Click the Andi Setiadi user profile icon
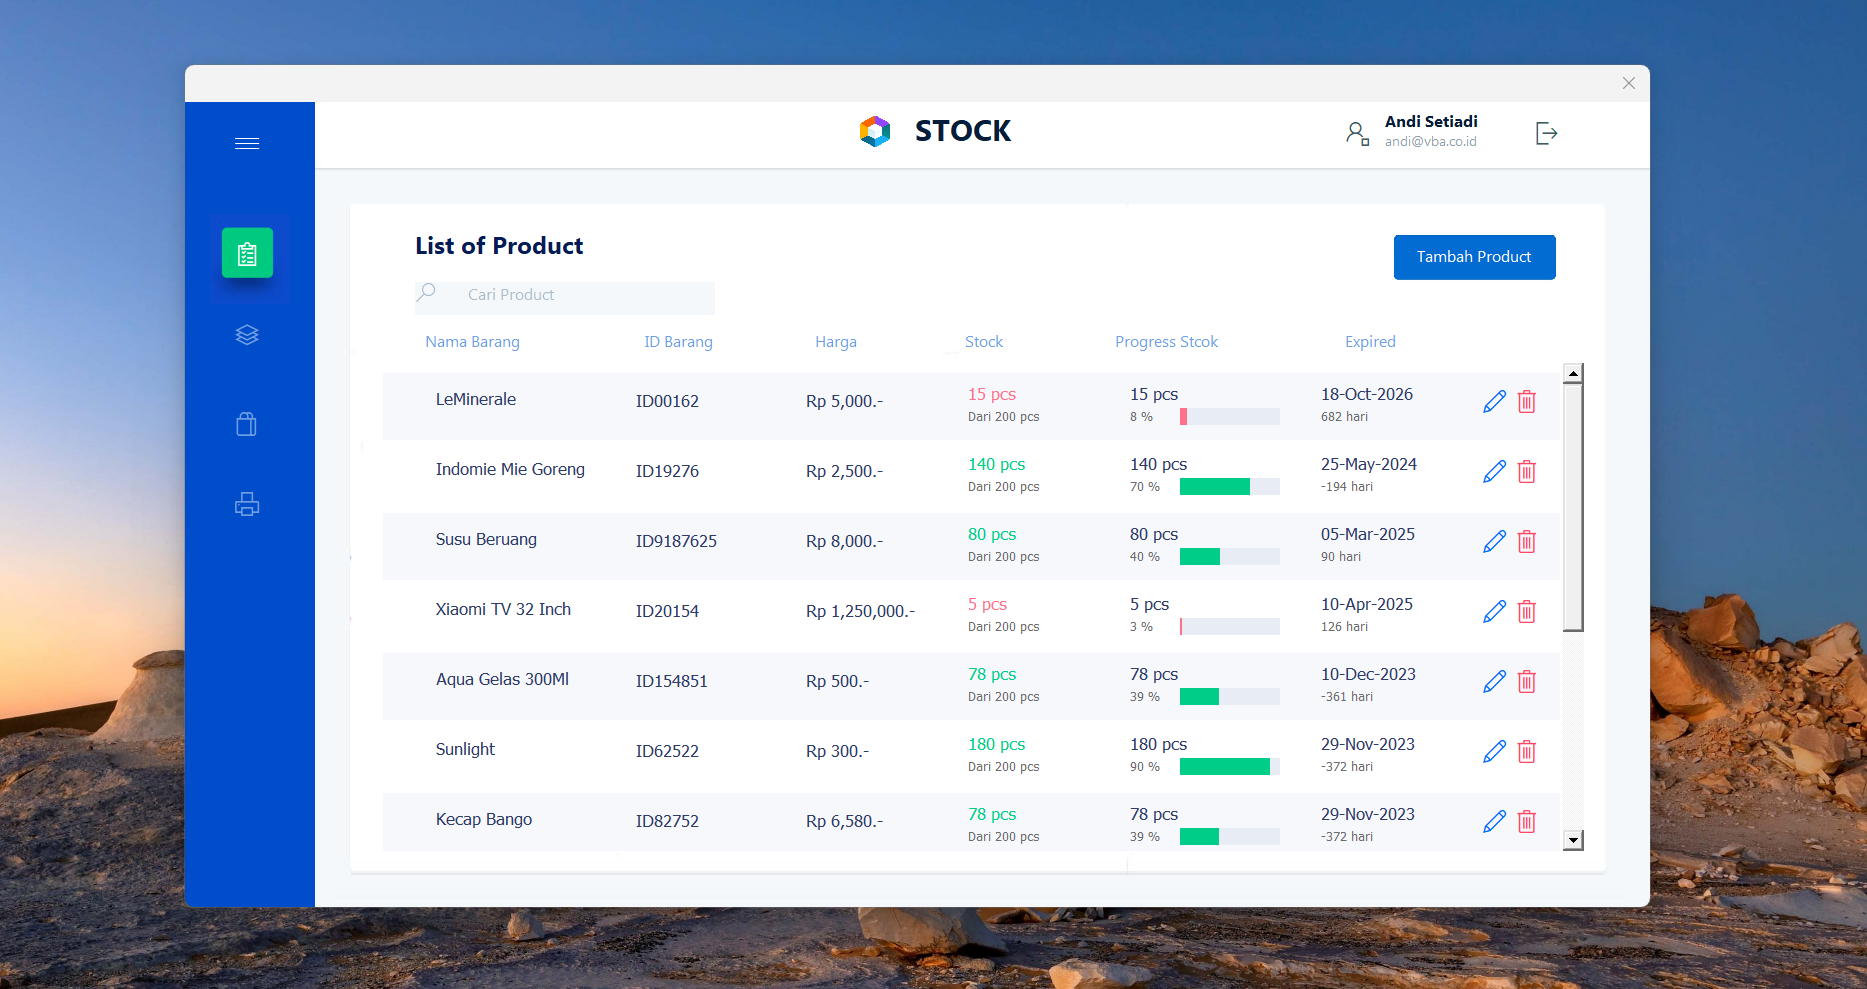1867x989 pixels. pyautogui.click(x=1357, y=133)
